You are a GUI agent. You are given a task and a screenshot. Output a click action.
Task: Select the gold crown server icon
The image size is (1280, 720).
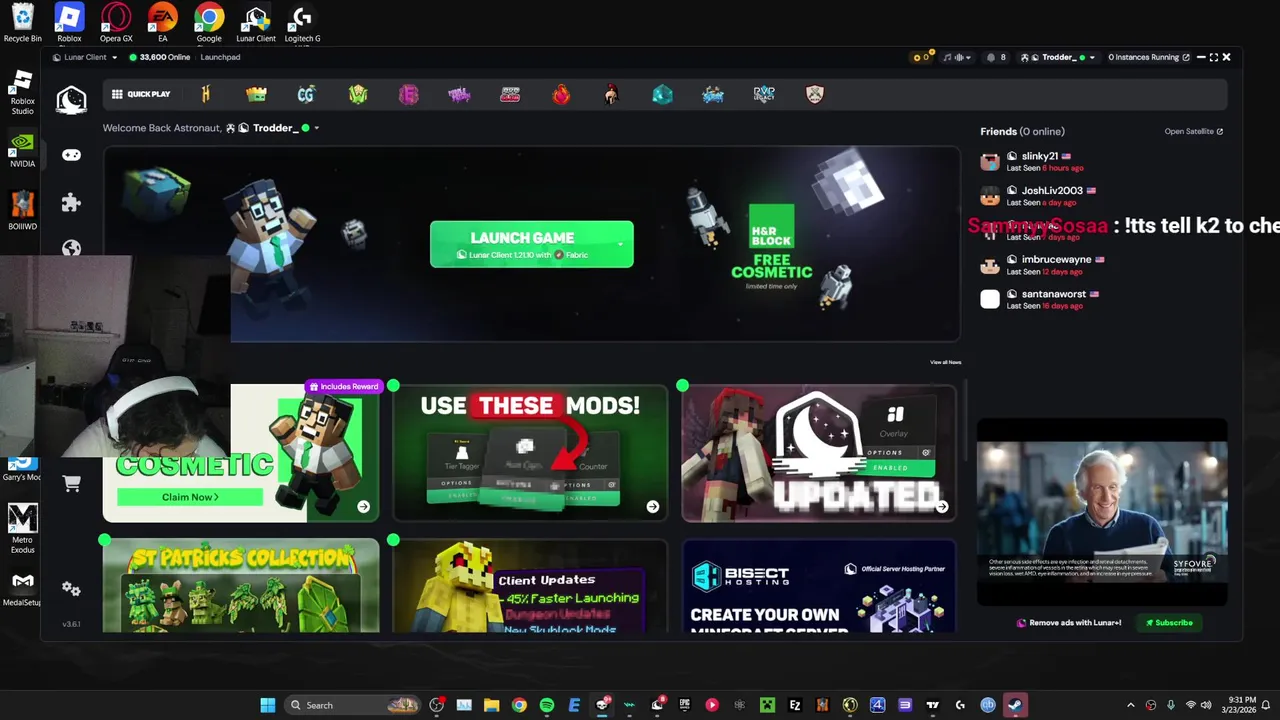pyautogui.click(x=257, y=94)
